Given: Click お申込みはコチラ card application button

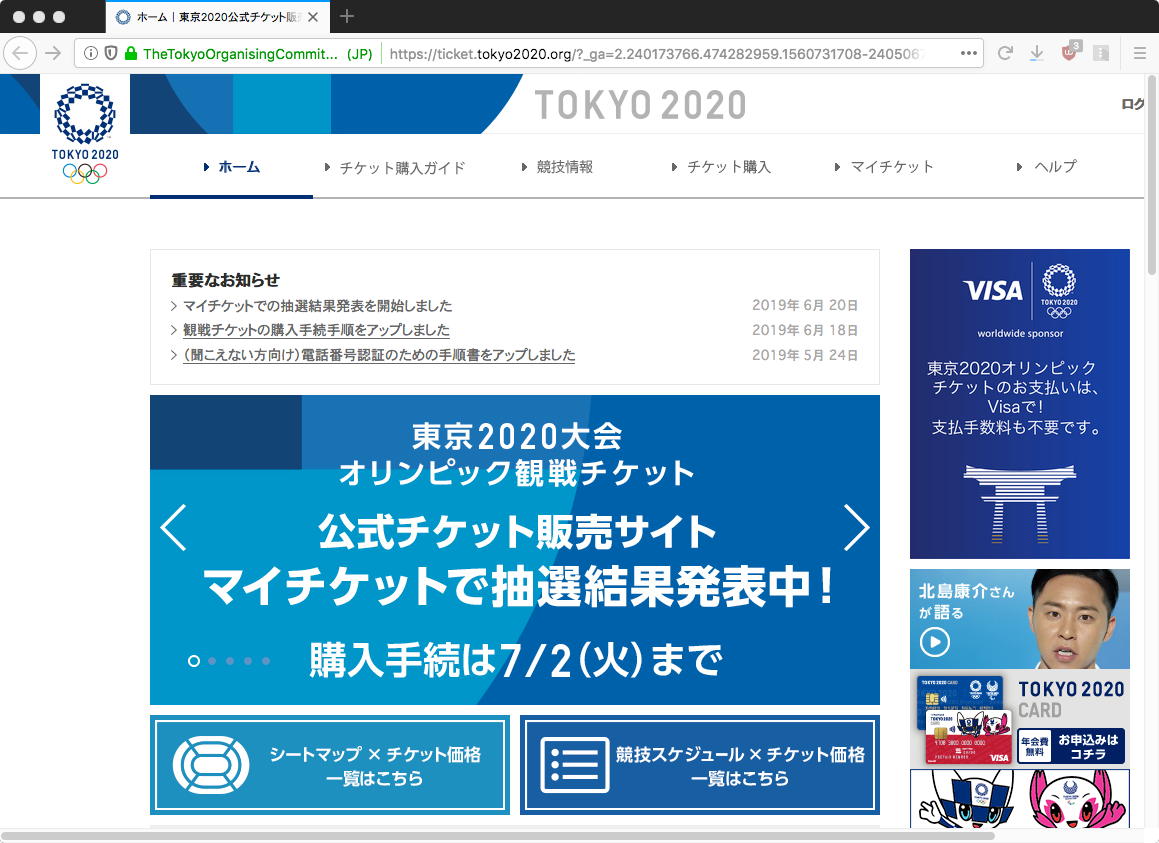Looking at the screenshot, I should [1072, 747].
